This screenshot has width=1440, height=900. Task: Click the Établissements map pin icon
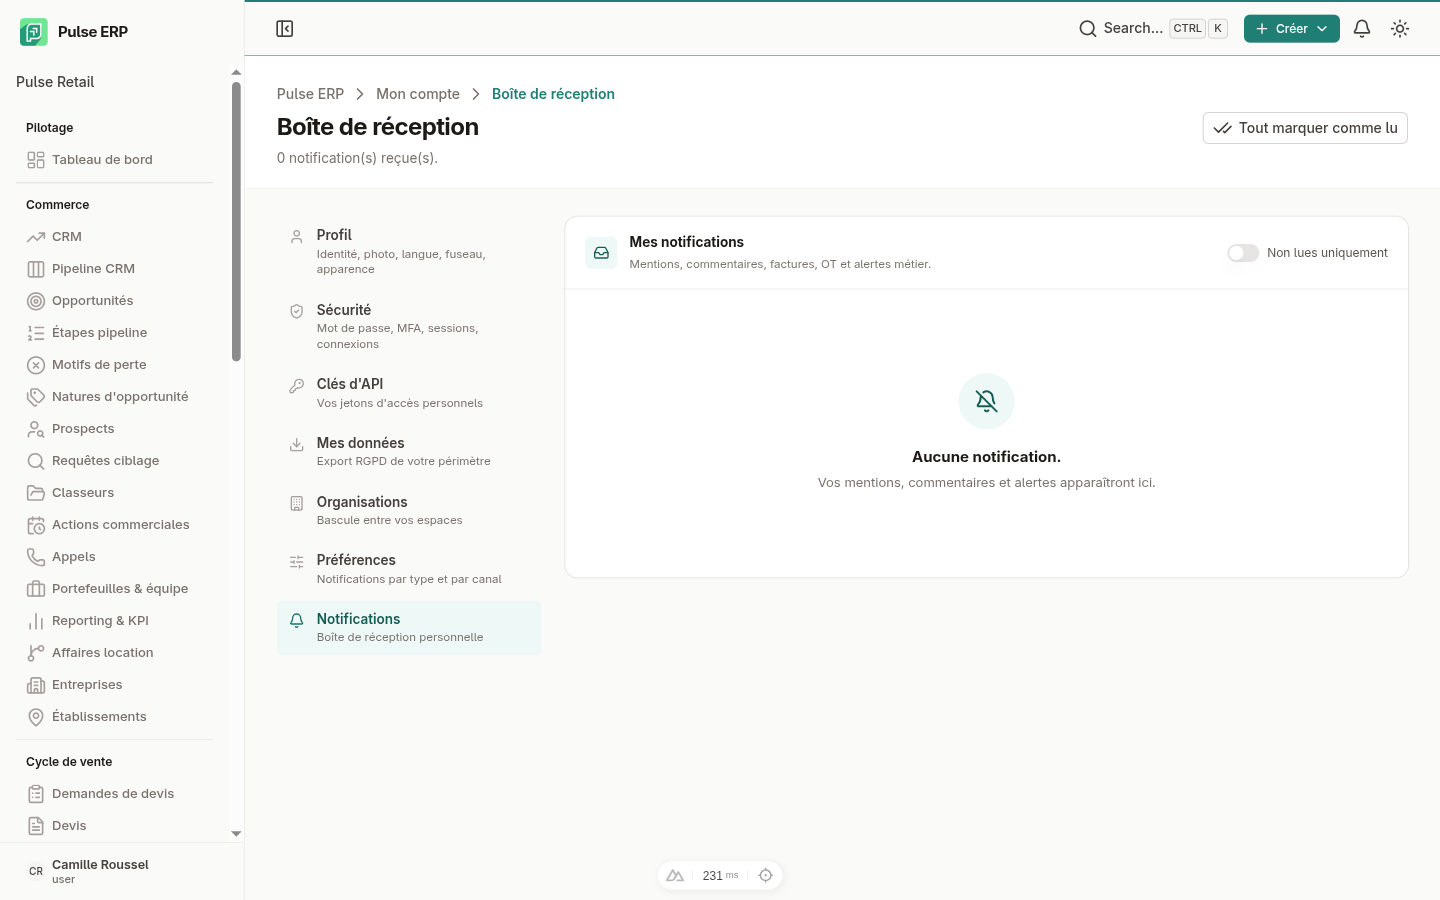[36, 717]
